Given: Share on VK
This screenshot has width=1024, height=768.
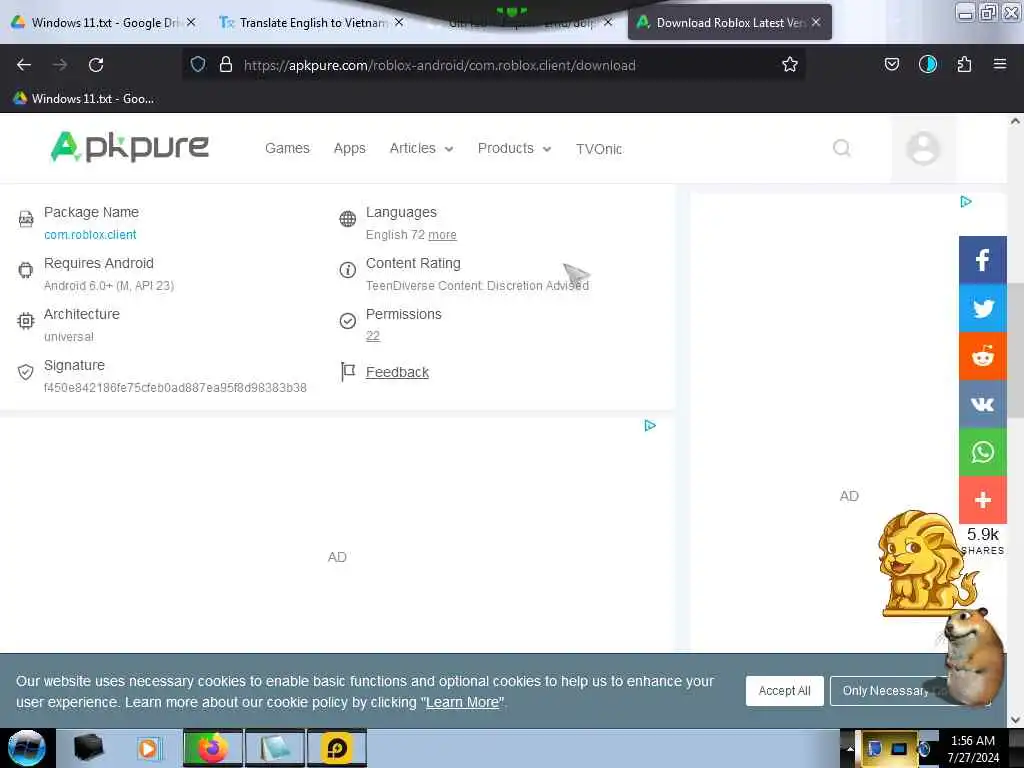Looking at the screenshot, I should (982, 404).
